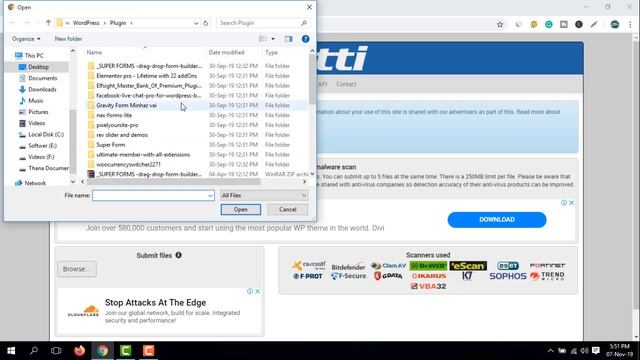Click the Plugin breadcrumb segment
Image resolution: width=640 pixels, height=360 pixels.
tap(118, 23)
